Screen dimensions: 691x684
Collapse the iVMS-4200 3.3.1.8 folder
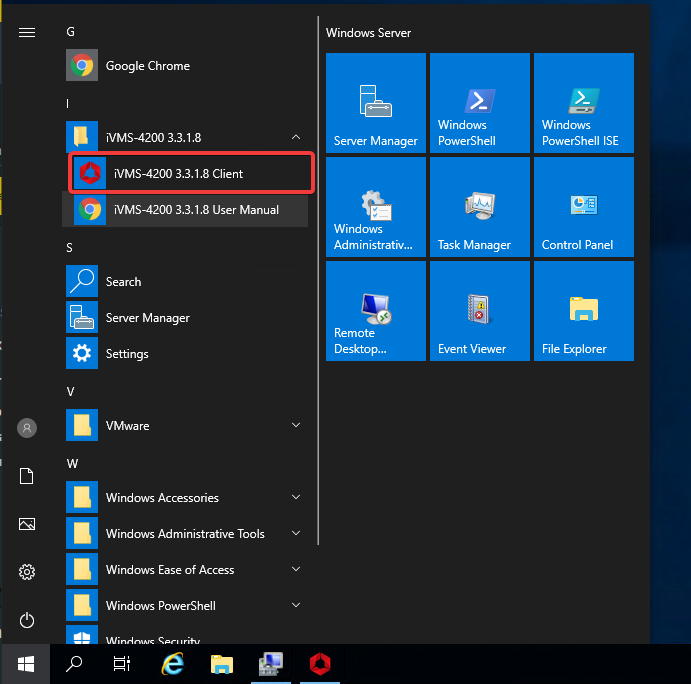click(x=296, y=137)
